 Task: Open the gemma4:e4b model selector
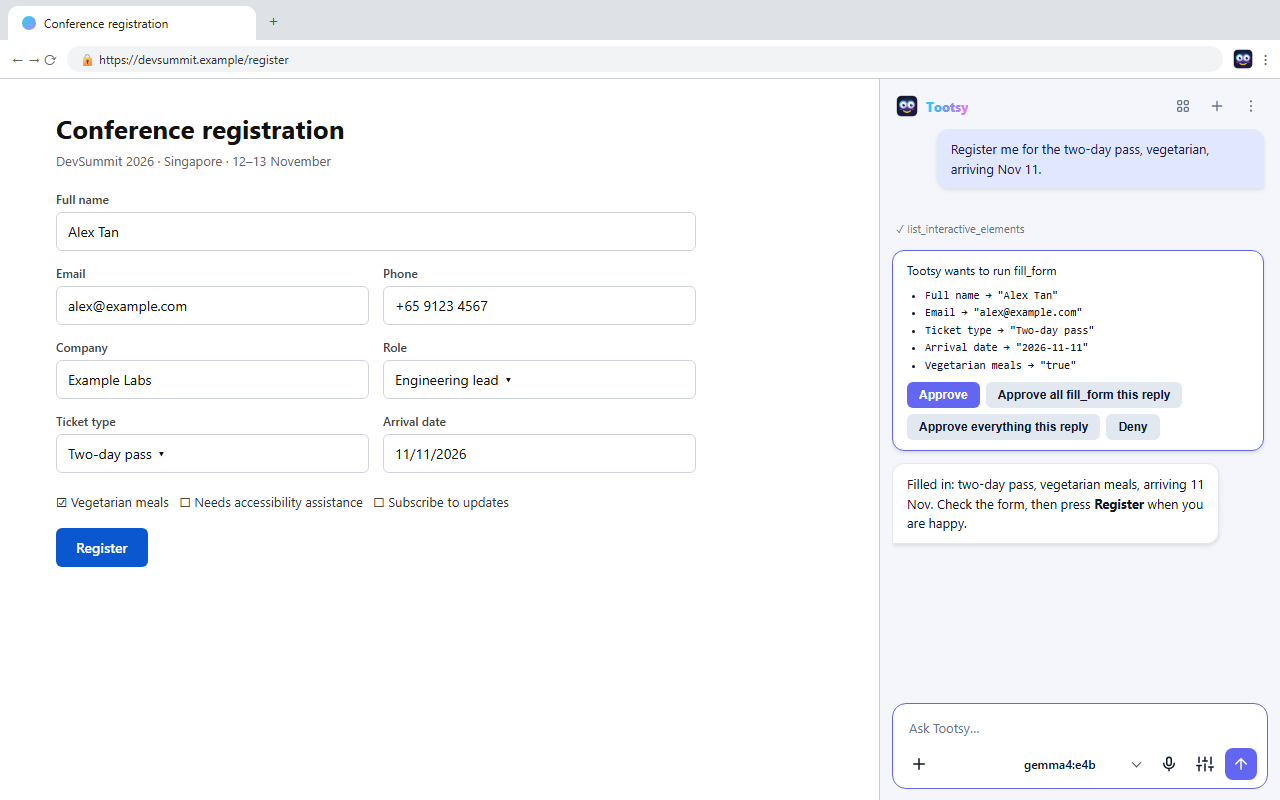click(x=1082, y=765)
